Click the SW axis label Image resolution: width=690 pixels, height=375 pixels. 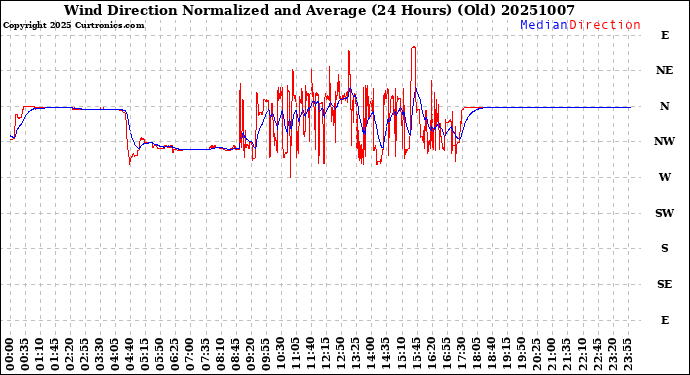pos(664,213)
